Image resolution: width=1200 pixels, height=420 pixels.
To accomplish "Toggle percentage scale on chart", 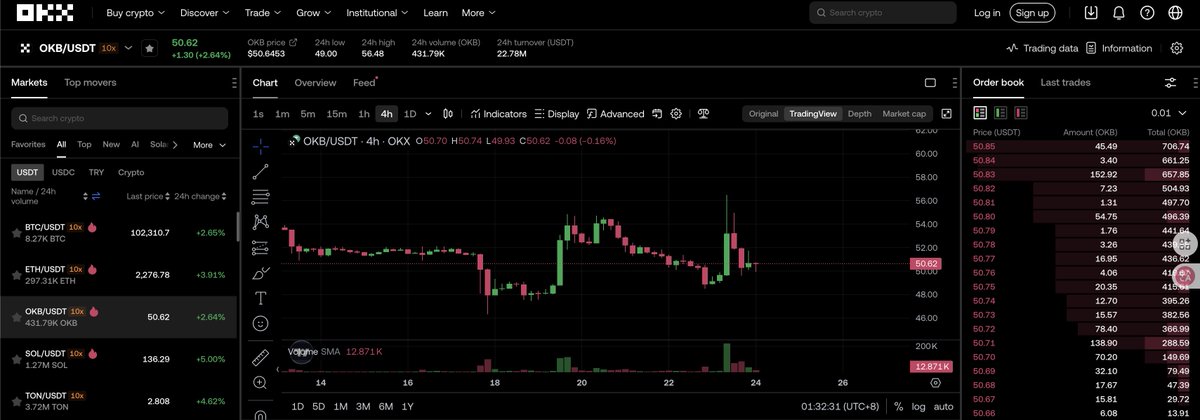I will (x=898, y=407).
